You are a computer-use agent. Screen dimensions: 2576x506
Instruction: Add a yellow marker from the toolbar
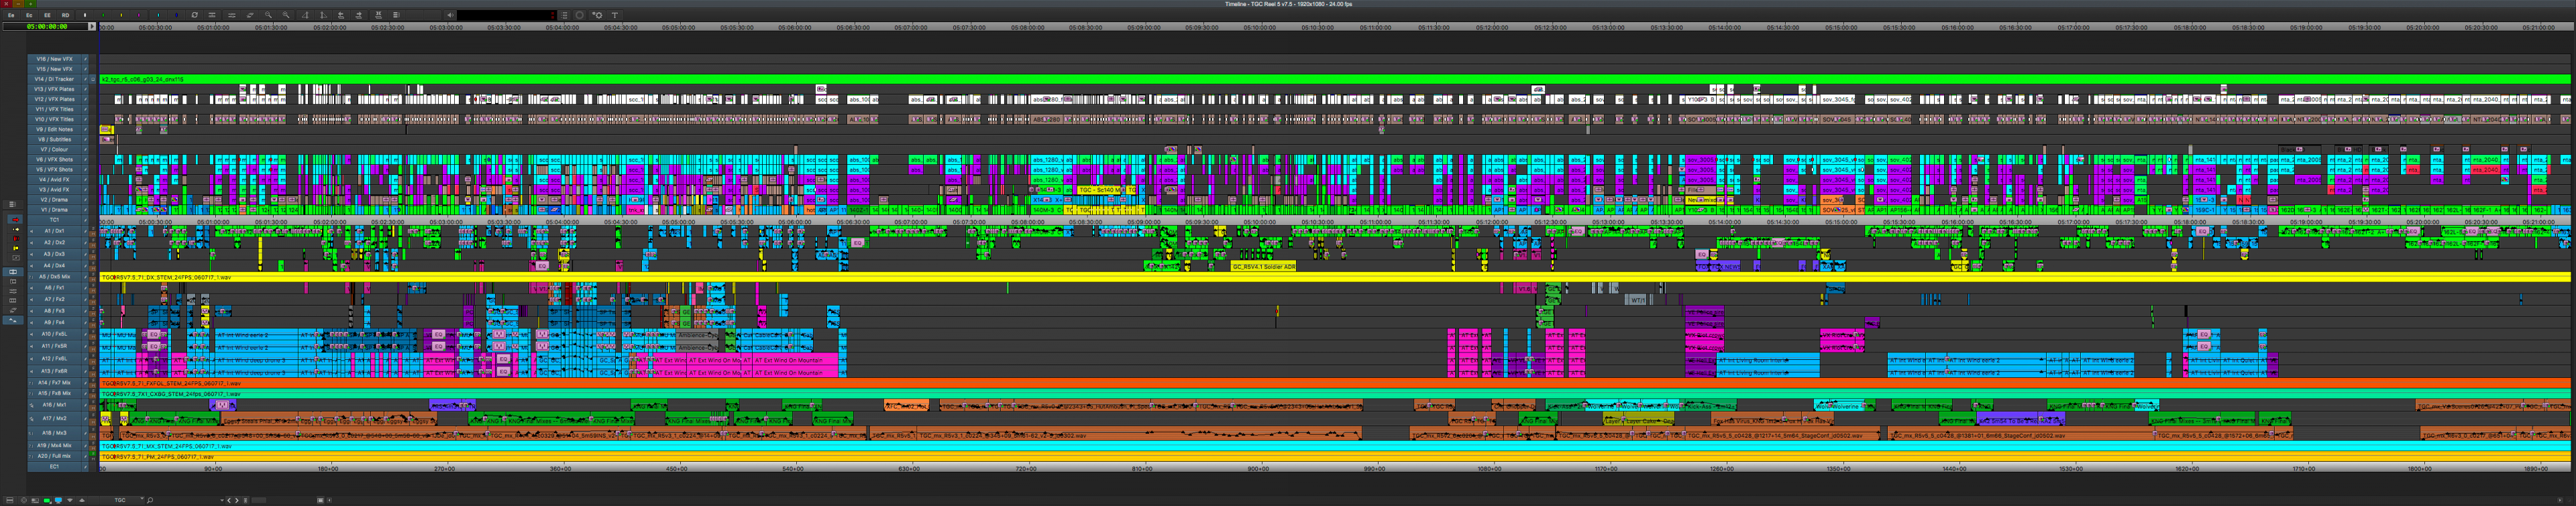click(121, 15)
